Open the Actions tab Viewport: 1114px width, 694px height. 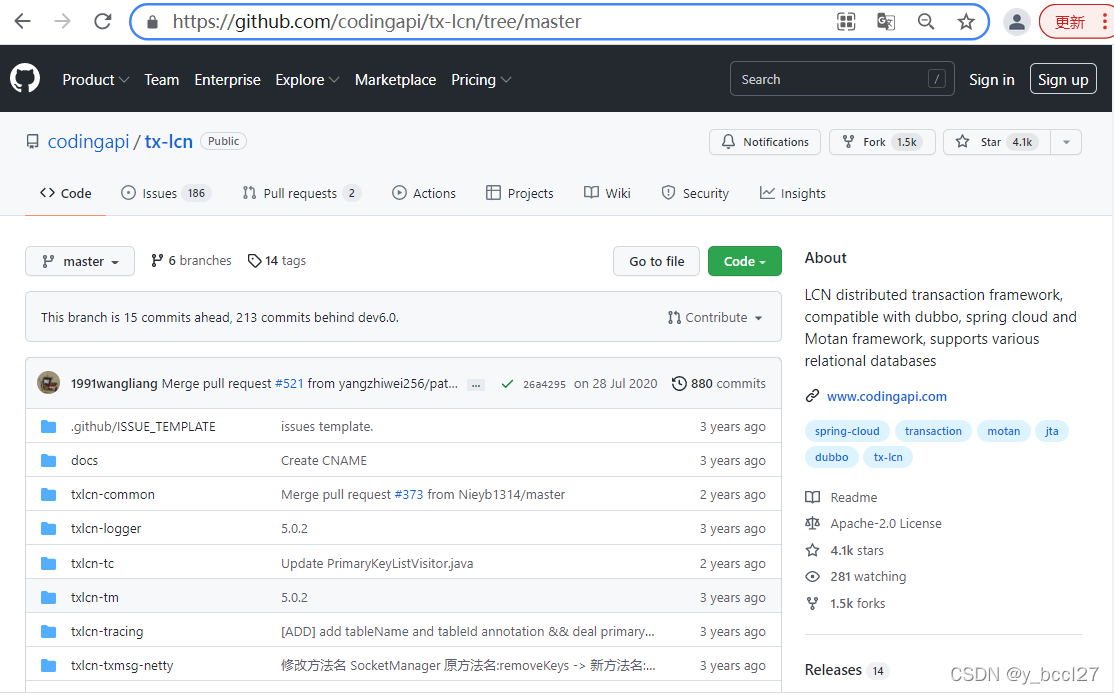click(423, 193)
